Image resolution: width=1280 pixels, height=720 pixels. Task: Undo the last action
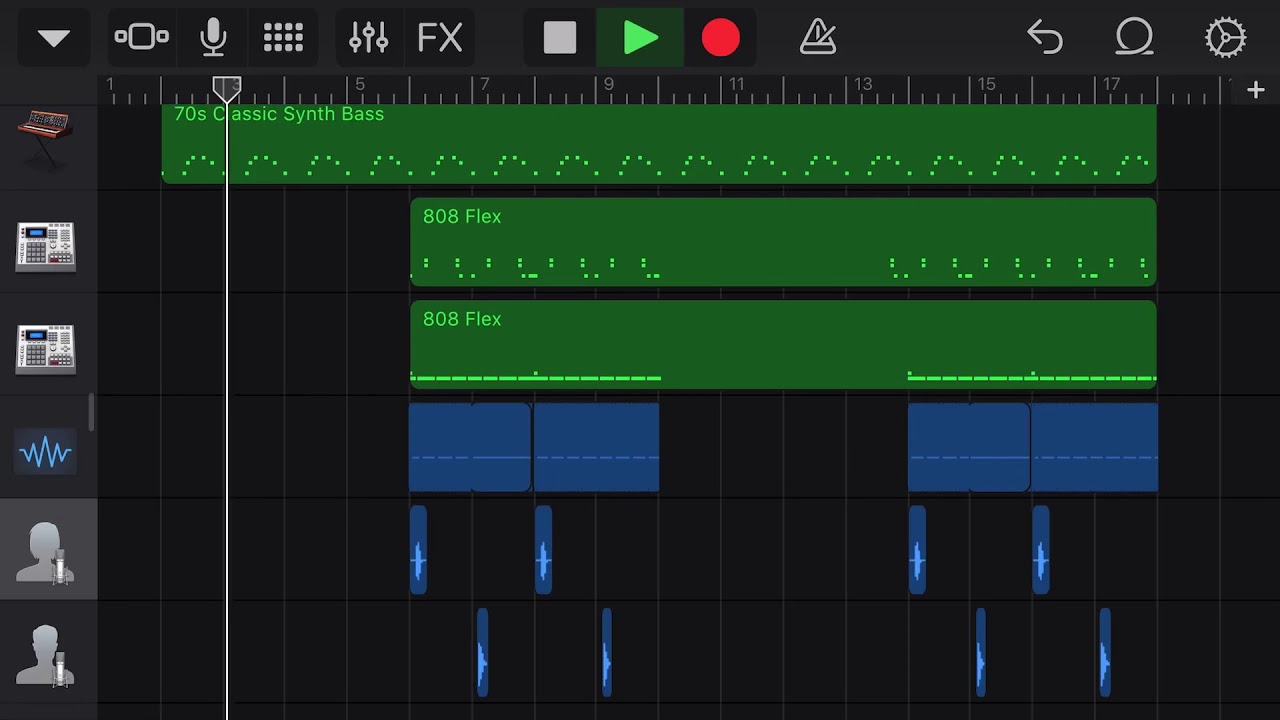tap(1045, 38)
